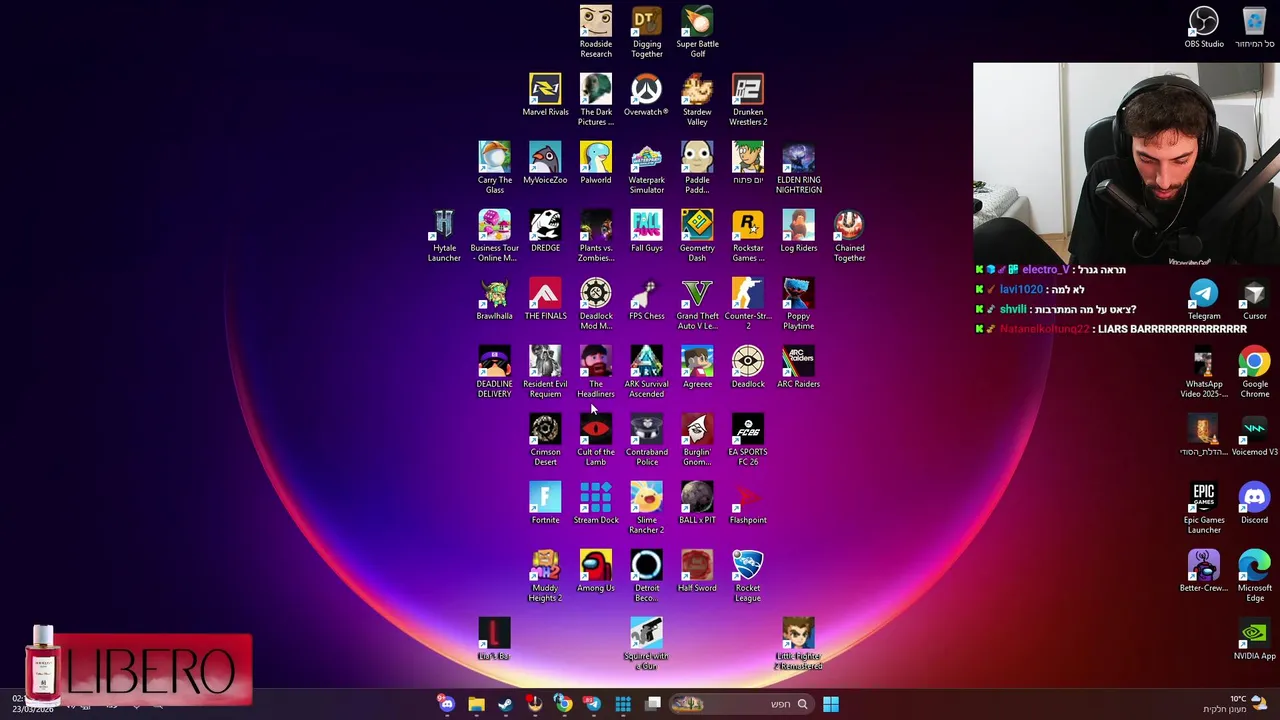Open the FPS Chess icon
Screen dimensions: 1280x720
pos(646,299)
